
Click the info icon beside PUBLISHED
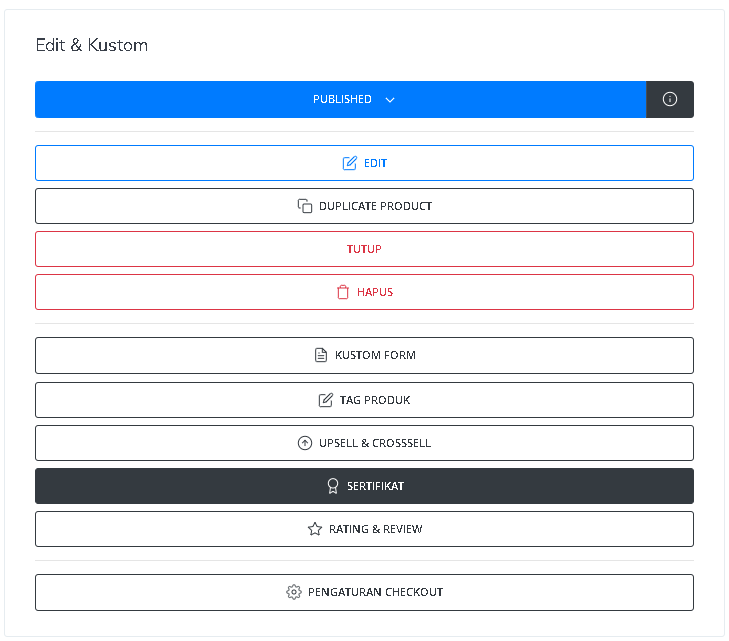pos(670,99)
